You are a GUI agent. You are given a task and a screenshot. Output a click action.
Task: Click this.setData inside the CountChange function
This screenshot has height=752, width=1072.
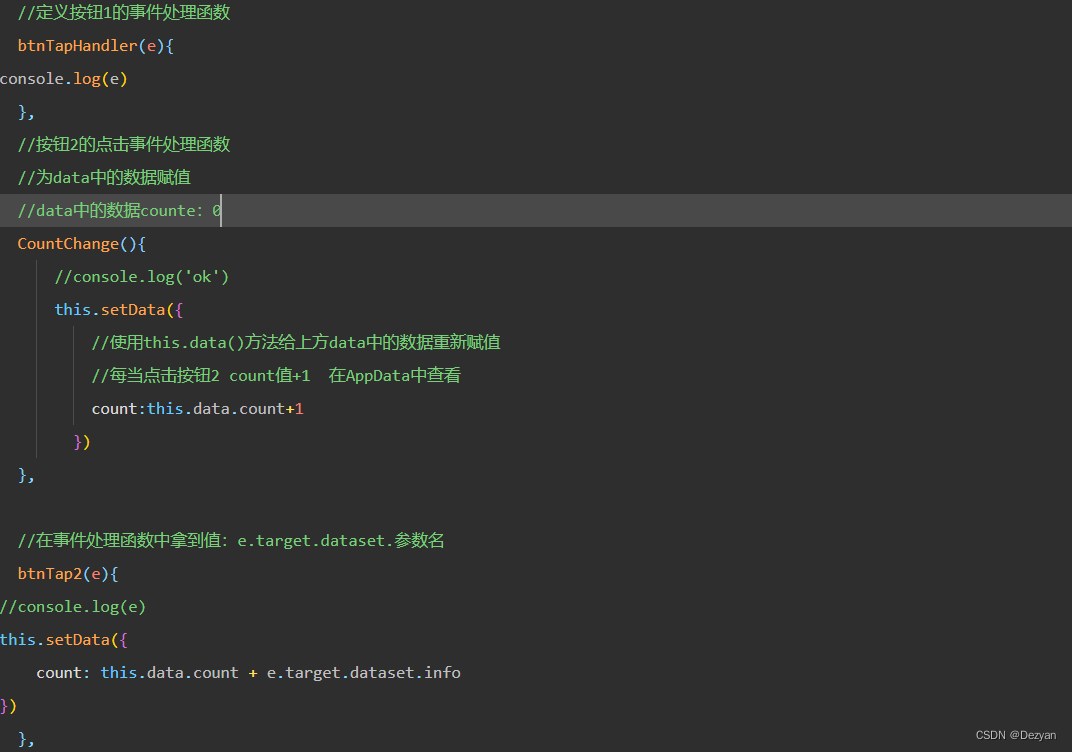point(110,310)
